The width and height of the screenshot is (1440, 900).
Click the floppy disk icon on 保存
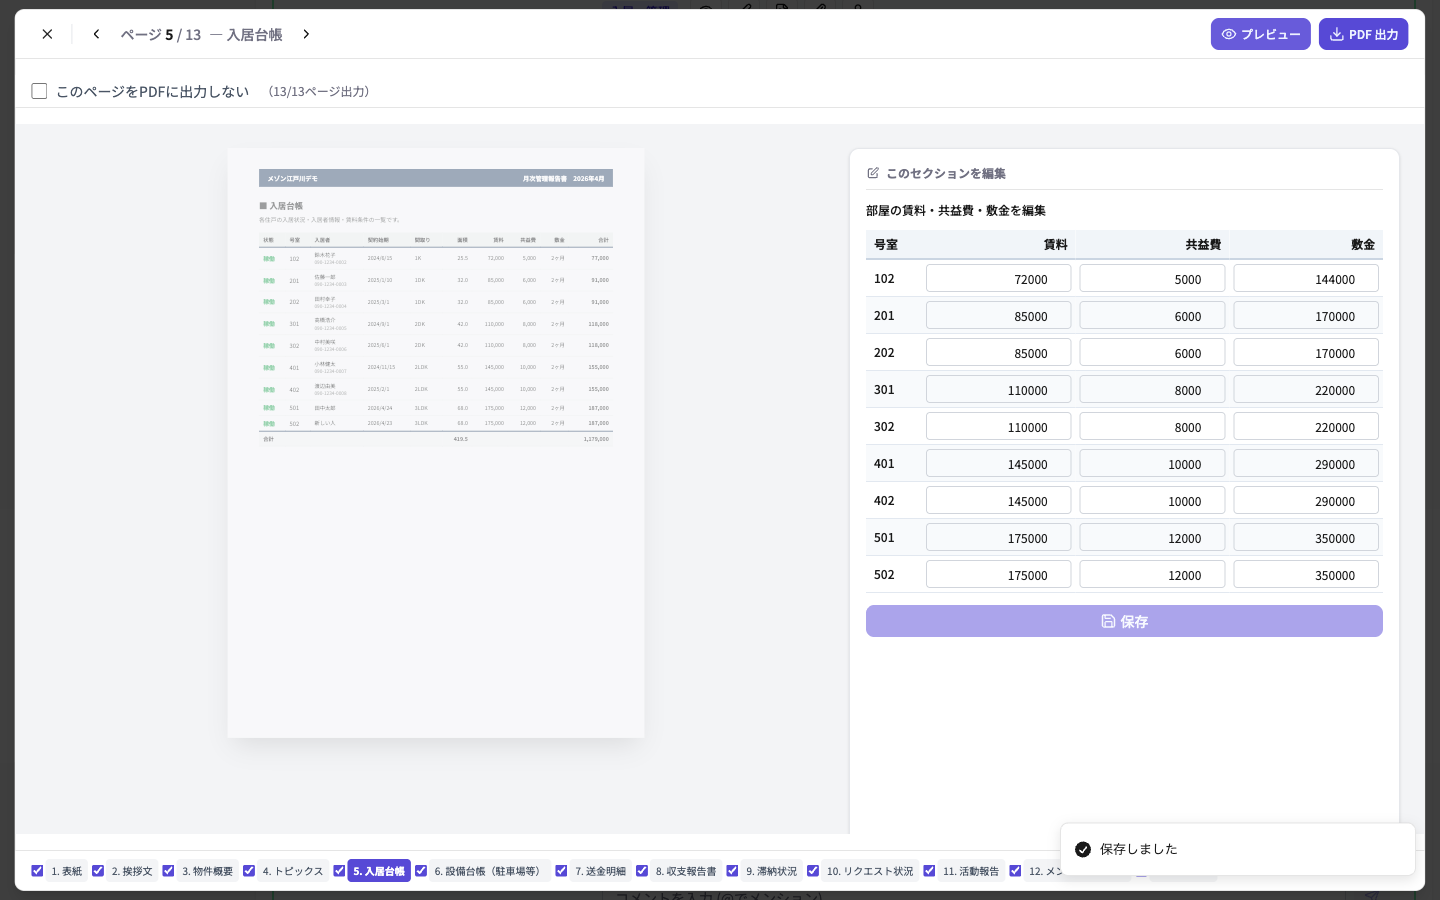click(1108, 621)
